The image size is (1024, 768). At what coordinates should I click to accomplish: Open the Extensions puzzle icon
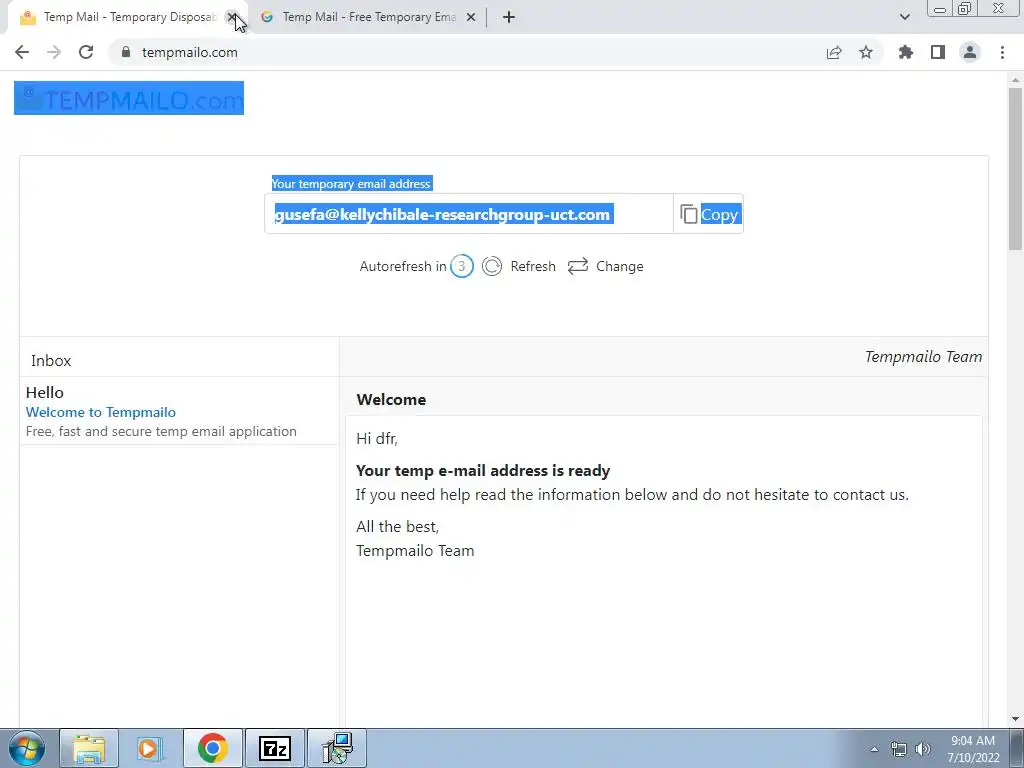[906, 52]
